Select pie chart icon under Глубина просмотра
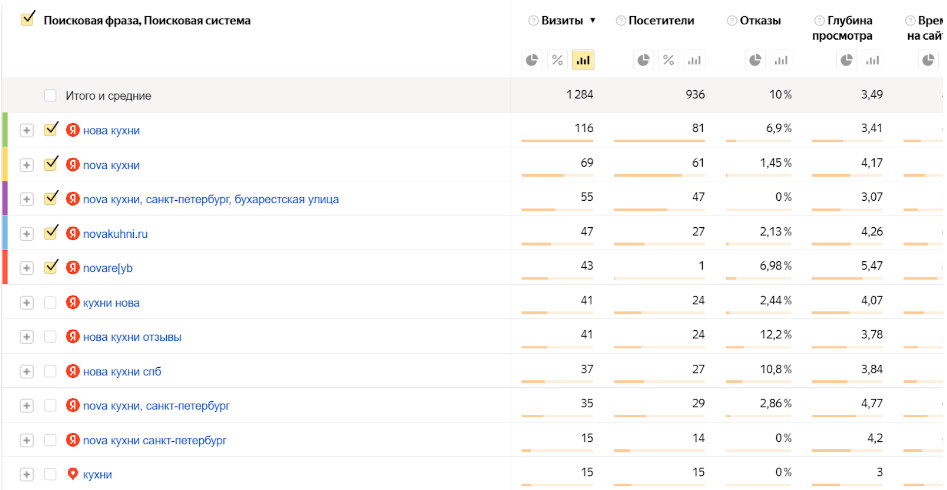The width and height of the screenshot is (947, 490). click(846, 60)
